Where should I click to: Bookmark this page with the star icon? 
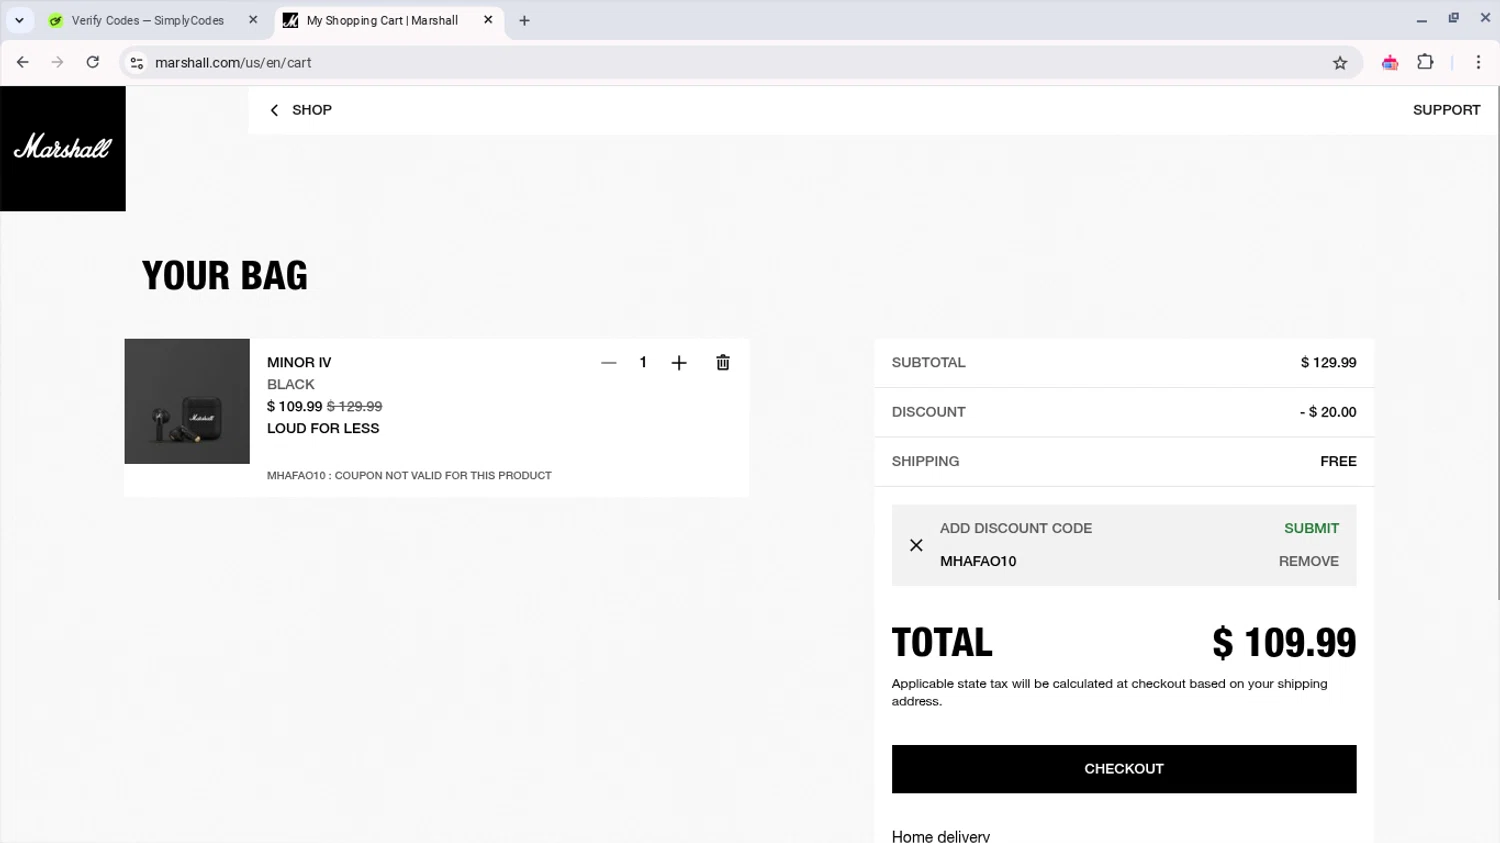(x=1340, y=63)
